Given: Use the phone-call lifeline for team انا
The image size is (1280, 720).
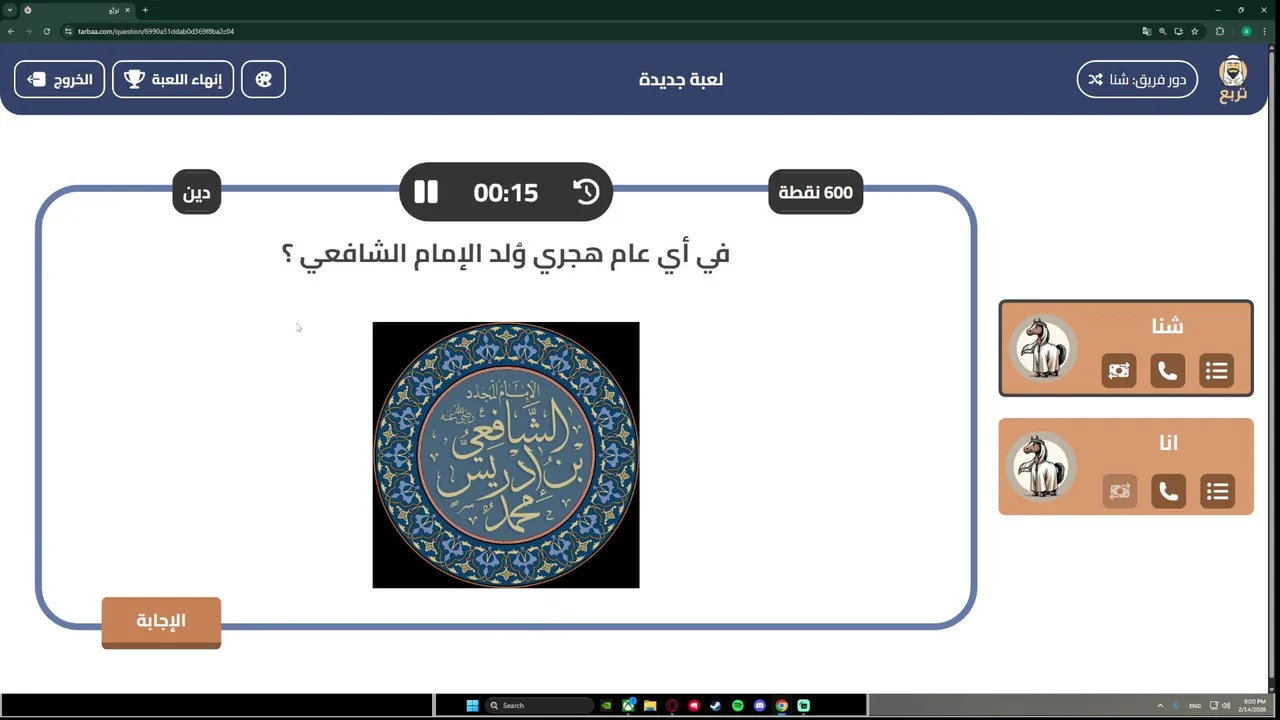Looking at the screenshot, I should (x=1168, y=491).
